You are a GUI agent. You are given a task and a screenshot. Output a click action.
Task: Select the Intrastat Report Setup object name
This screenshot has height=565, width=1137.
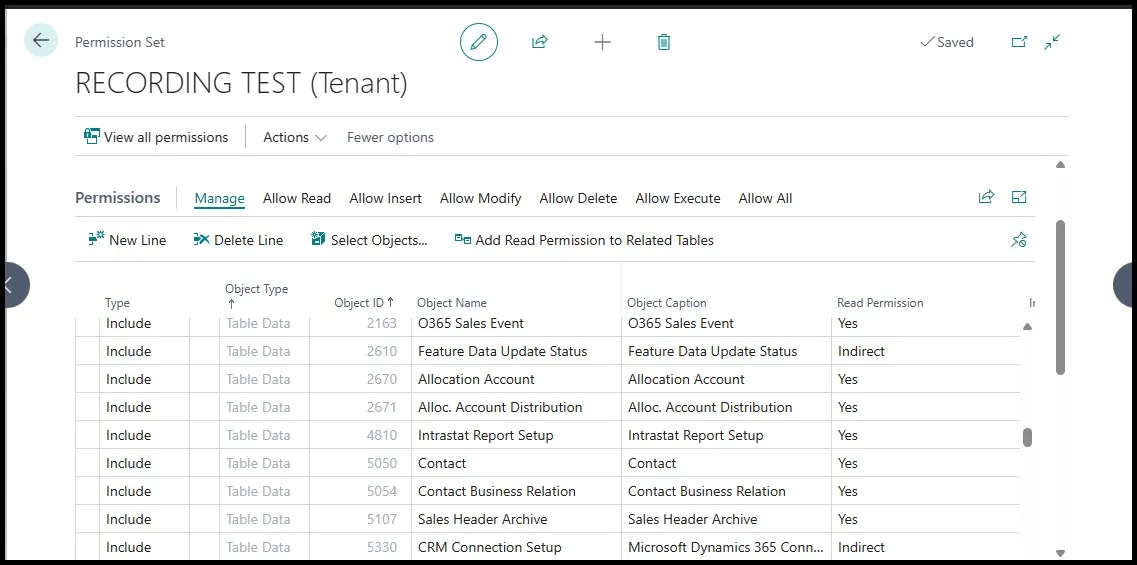click(486, 435)
